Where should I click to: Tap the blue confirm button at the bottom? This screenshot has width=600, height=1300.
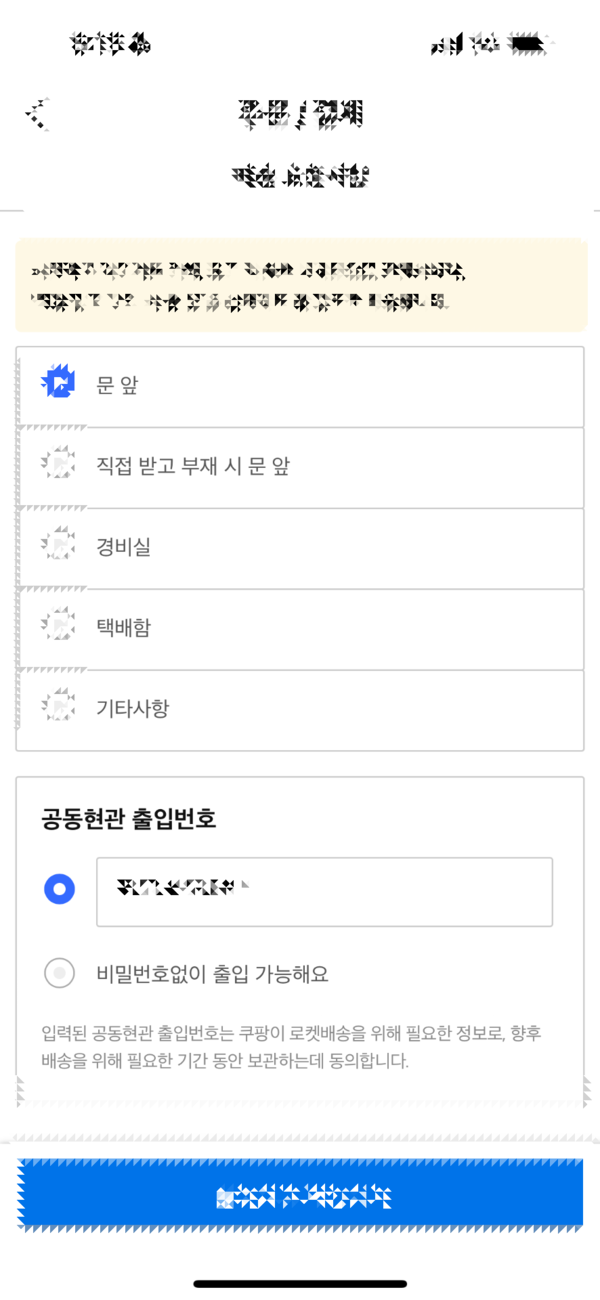point(300,1193)
